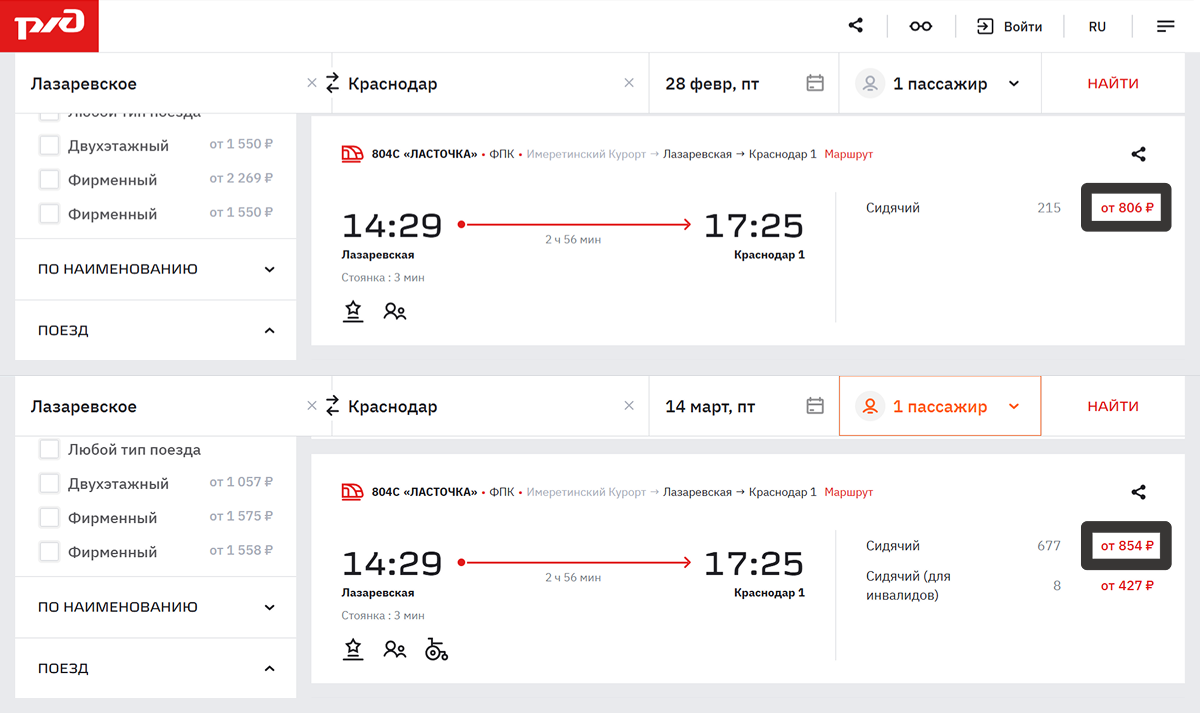Select the от 854 ₽ seat price
The image size is (1200, 713).
coord(1126,546)
